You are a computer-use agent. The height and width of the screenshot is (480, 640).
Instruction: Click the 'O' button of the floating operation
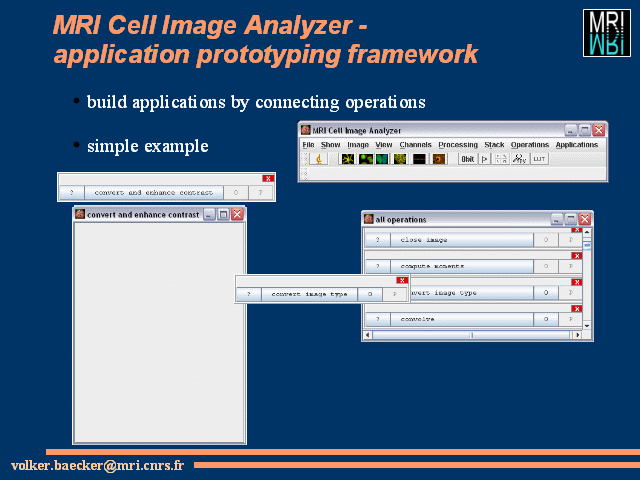pyautogui.click(x=370, y=294)
